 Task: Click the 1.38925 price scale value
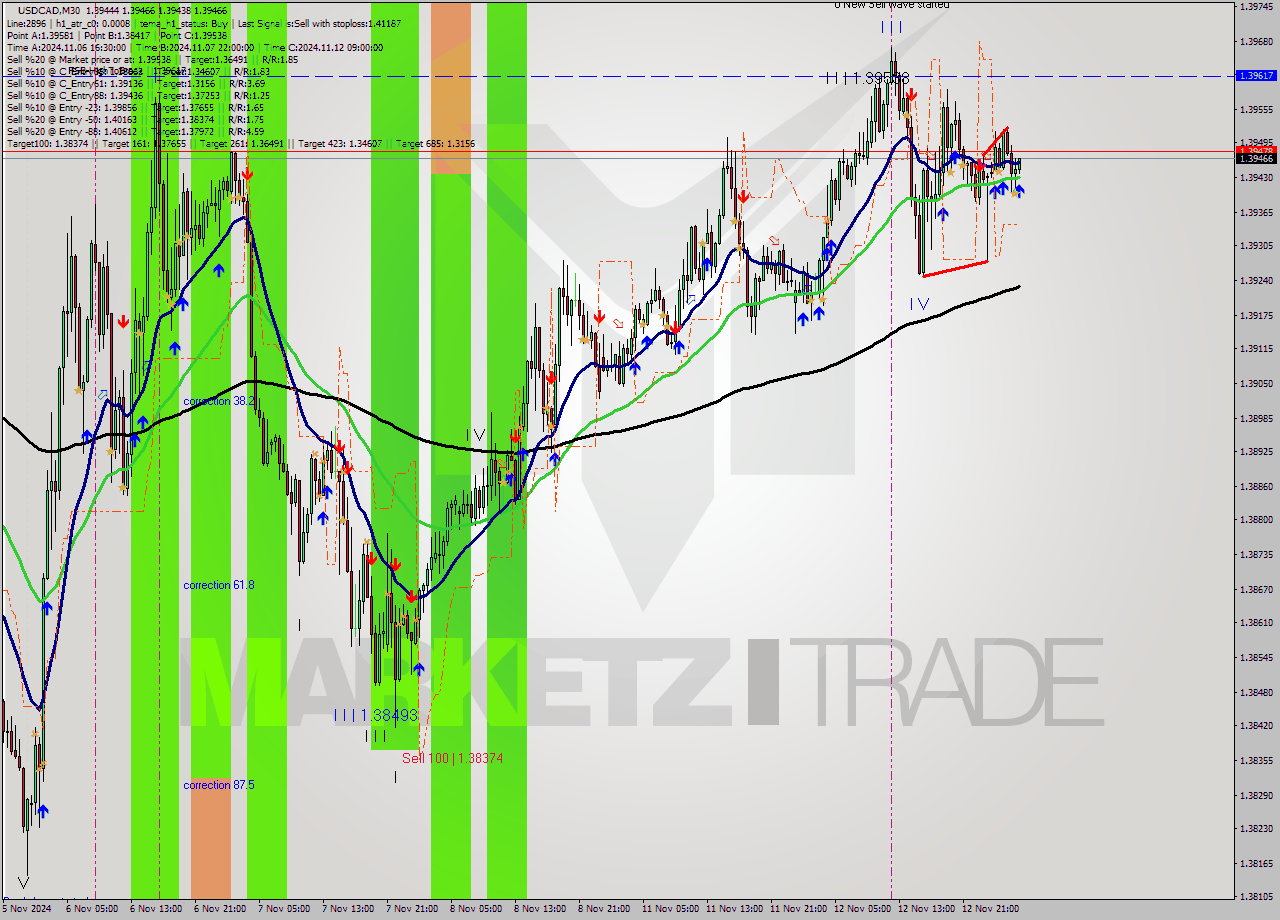pos(1257,451)
